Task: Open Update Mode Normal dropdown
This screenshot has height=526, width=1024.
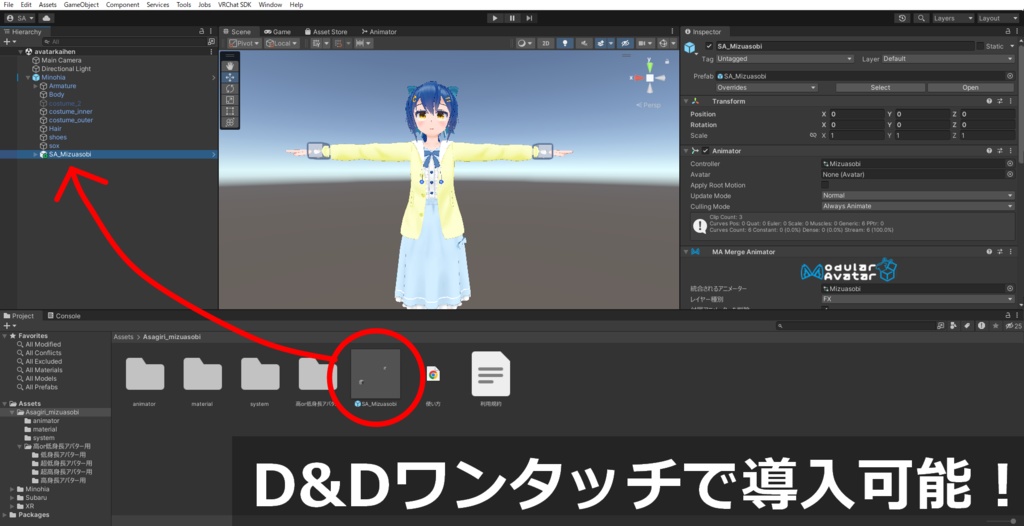Action: [918, 195]
